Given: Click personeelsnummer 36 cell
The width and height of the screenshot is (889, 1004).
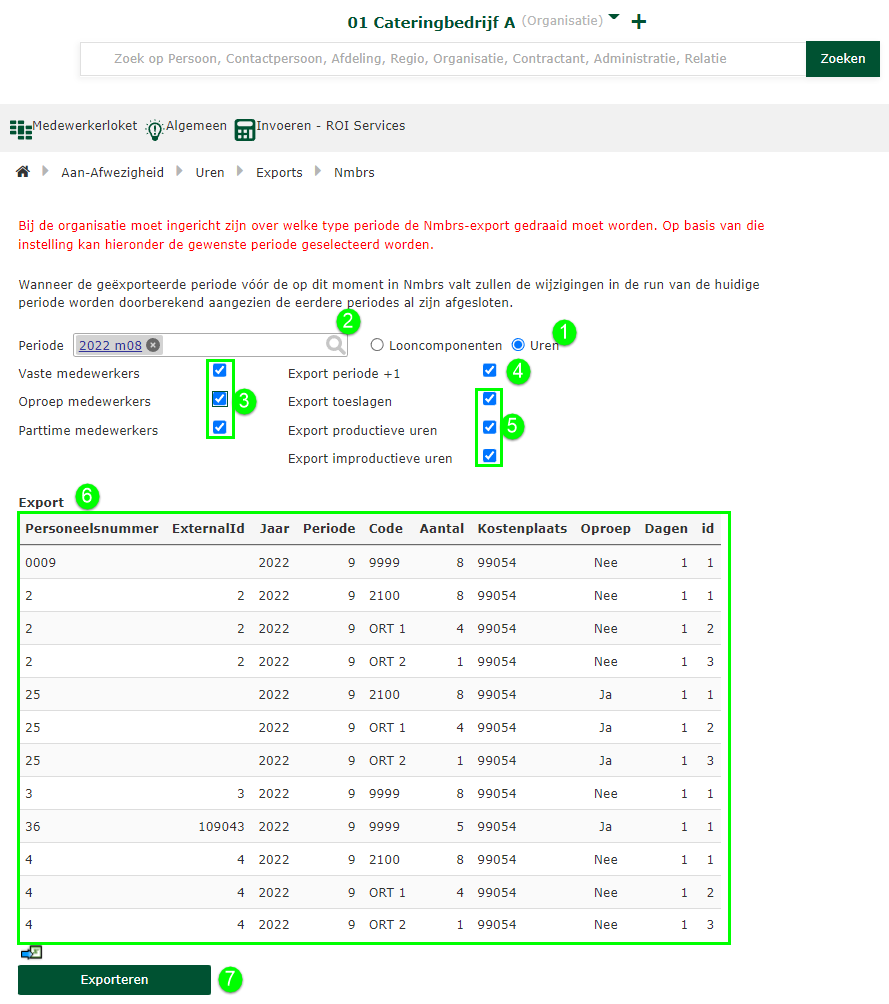Looking at the screenshot, I should [x=33, y=827].
